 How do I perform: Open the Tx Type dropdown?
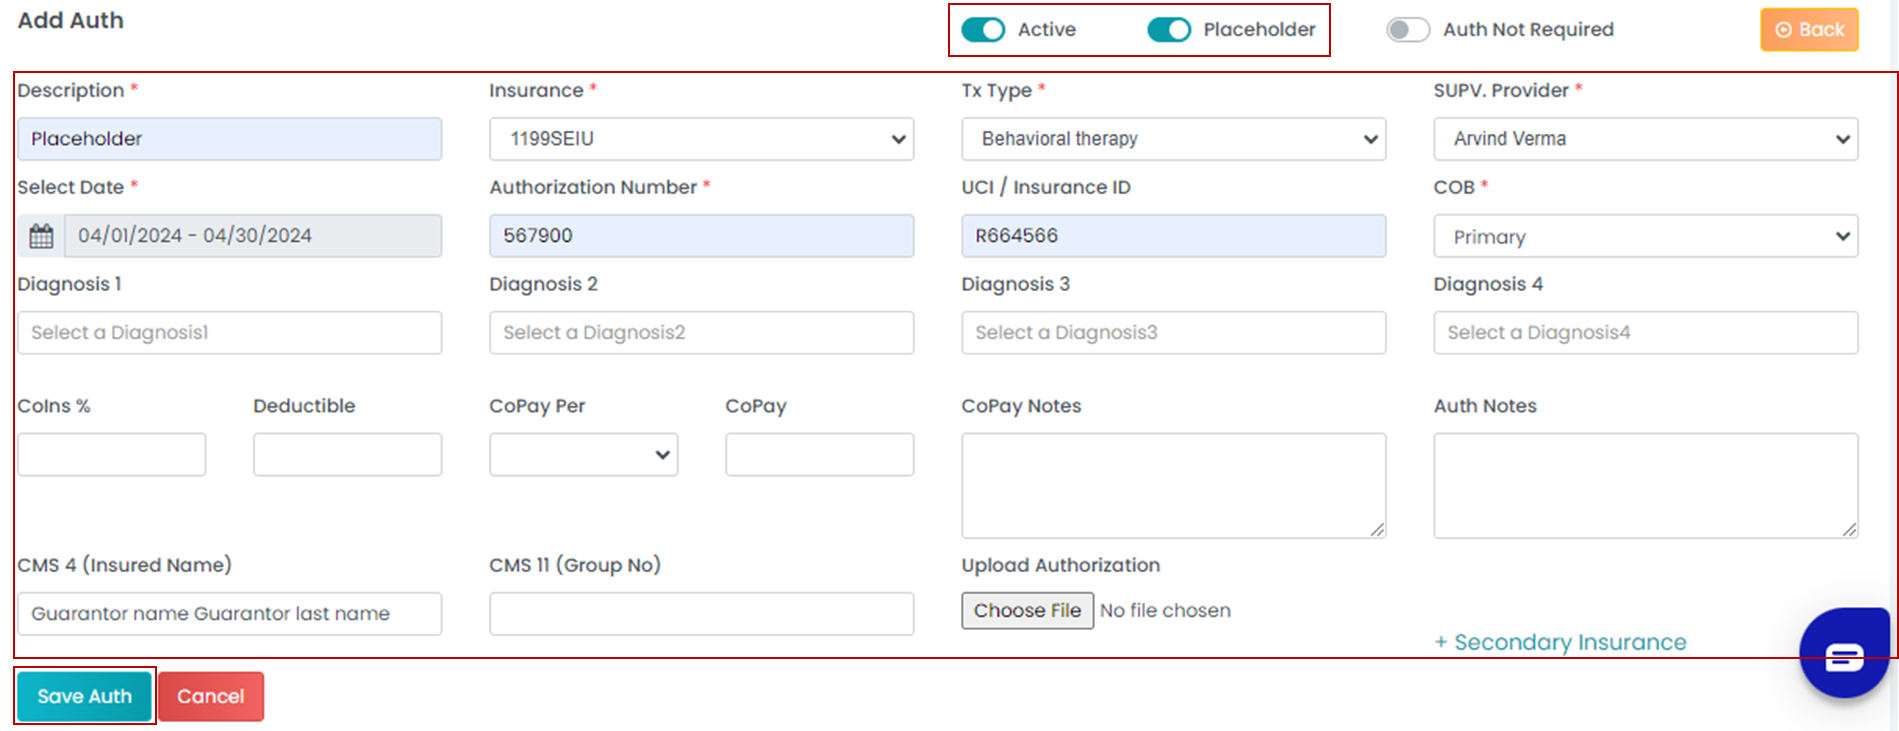click(x=1173, y=139)
